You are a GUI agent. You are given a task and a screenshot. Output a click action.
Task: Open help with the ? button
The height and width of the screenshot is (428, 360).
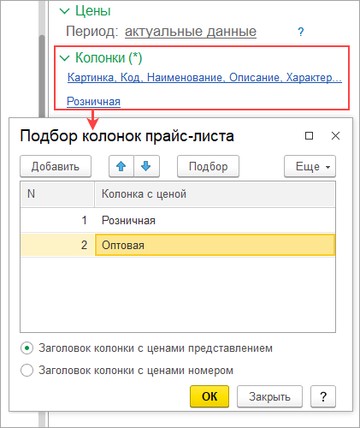point(323,396)
